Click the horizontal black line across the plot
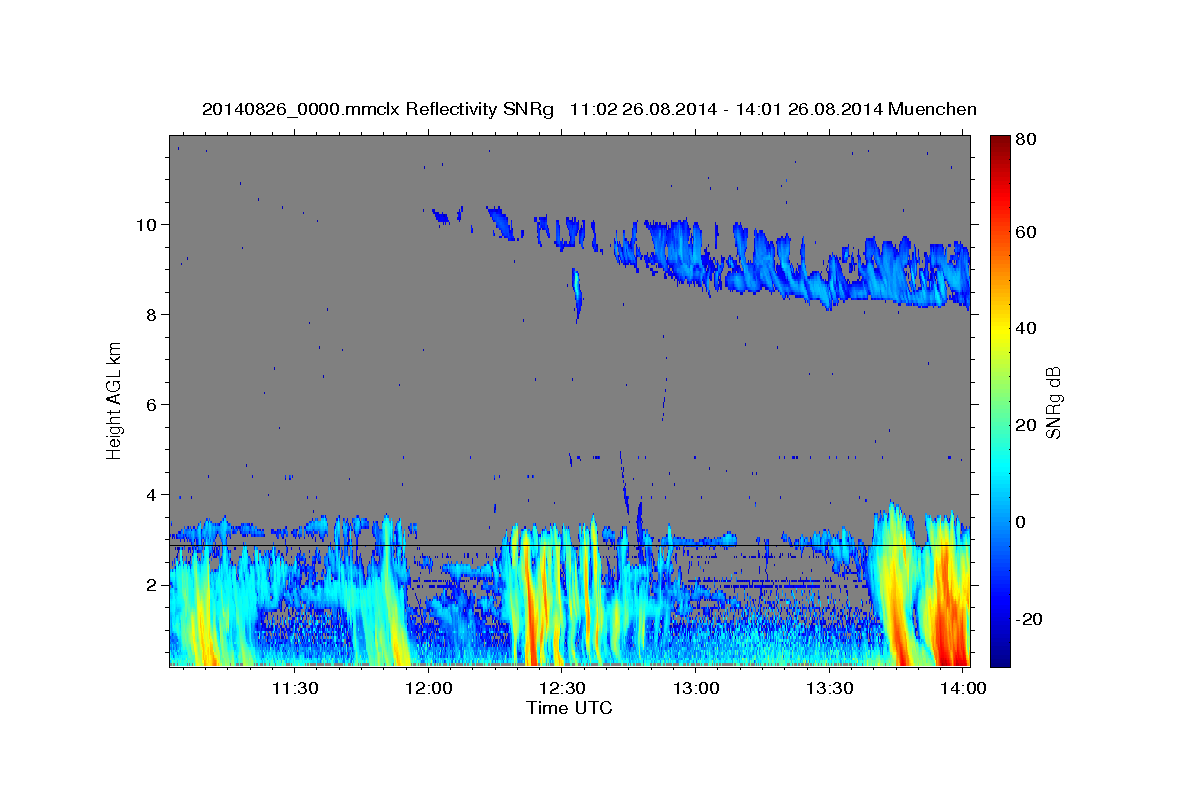1200x800 pixels. (570, 546)
